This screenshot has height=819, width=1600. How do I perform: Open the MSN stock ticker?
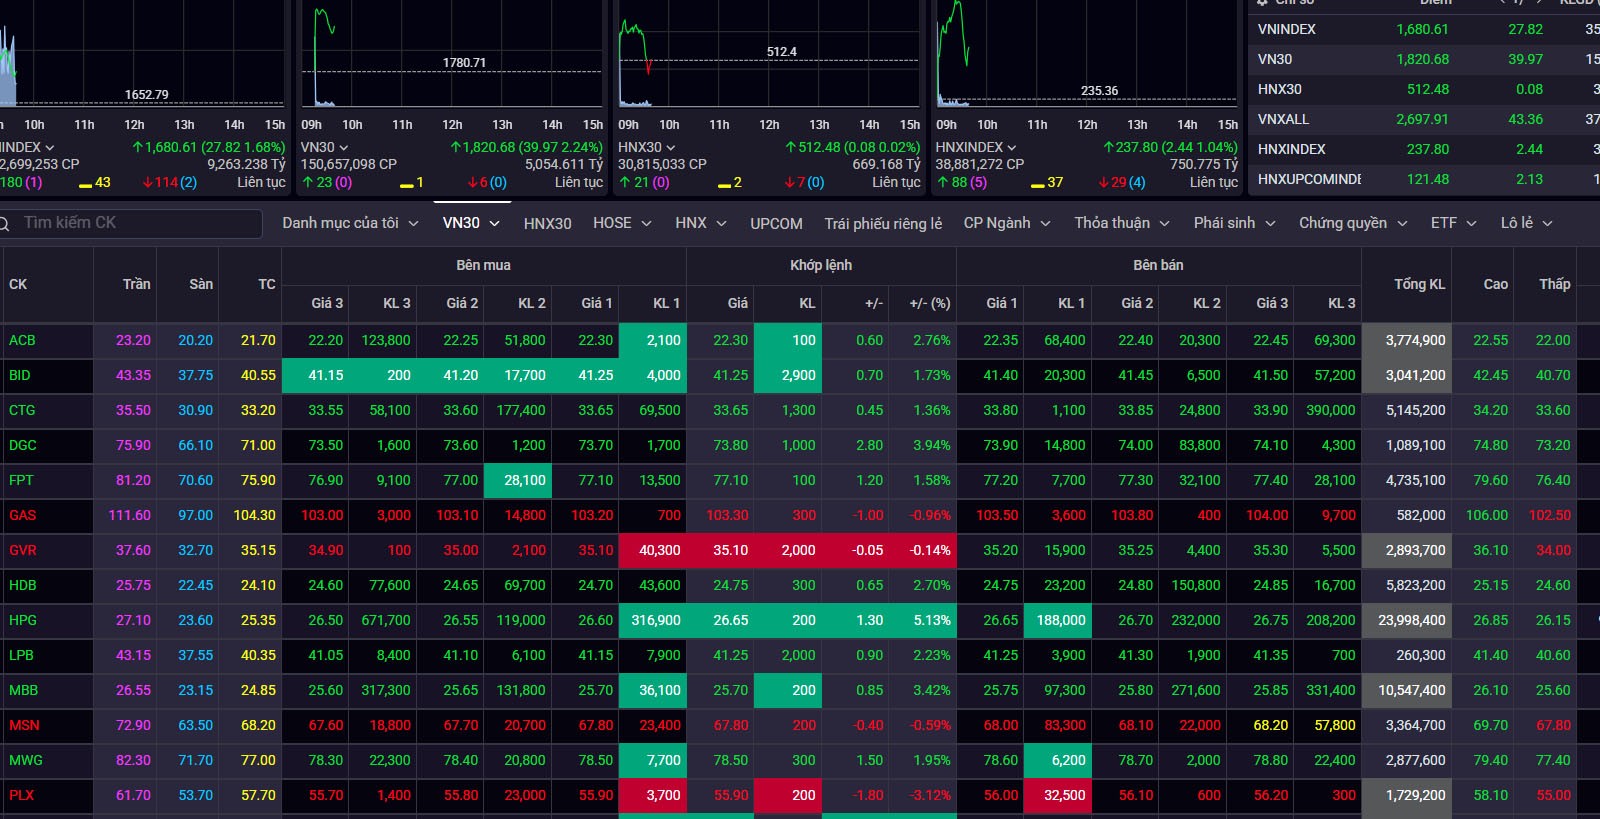pos(24,725)
